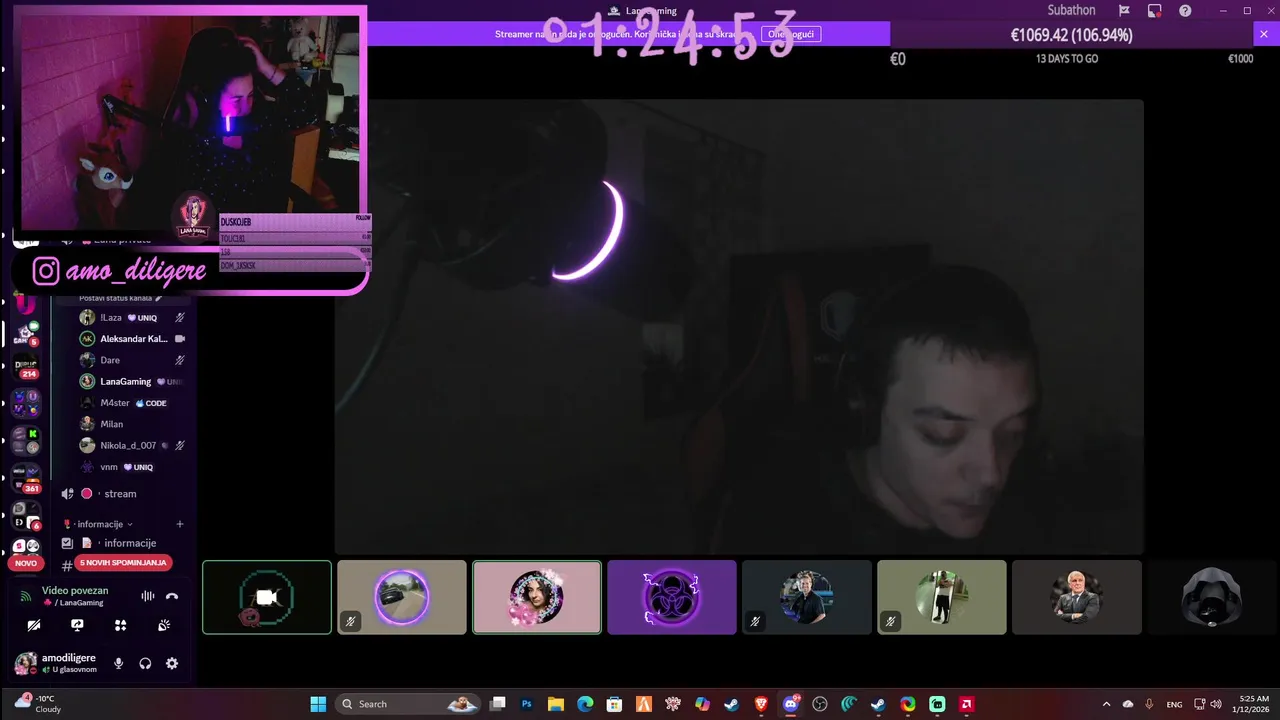Open the soundboard icon
This screenshot has height=720, width=1280.
(165, 625)
